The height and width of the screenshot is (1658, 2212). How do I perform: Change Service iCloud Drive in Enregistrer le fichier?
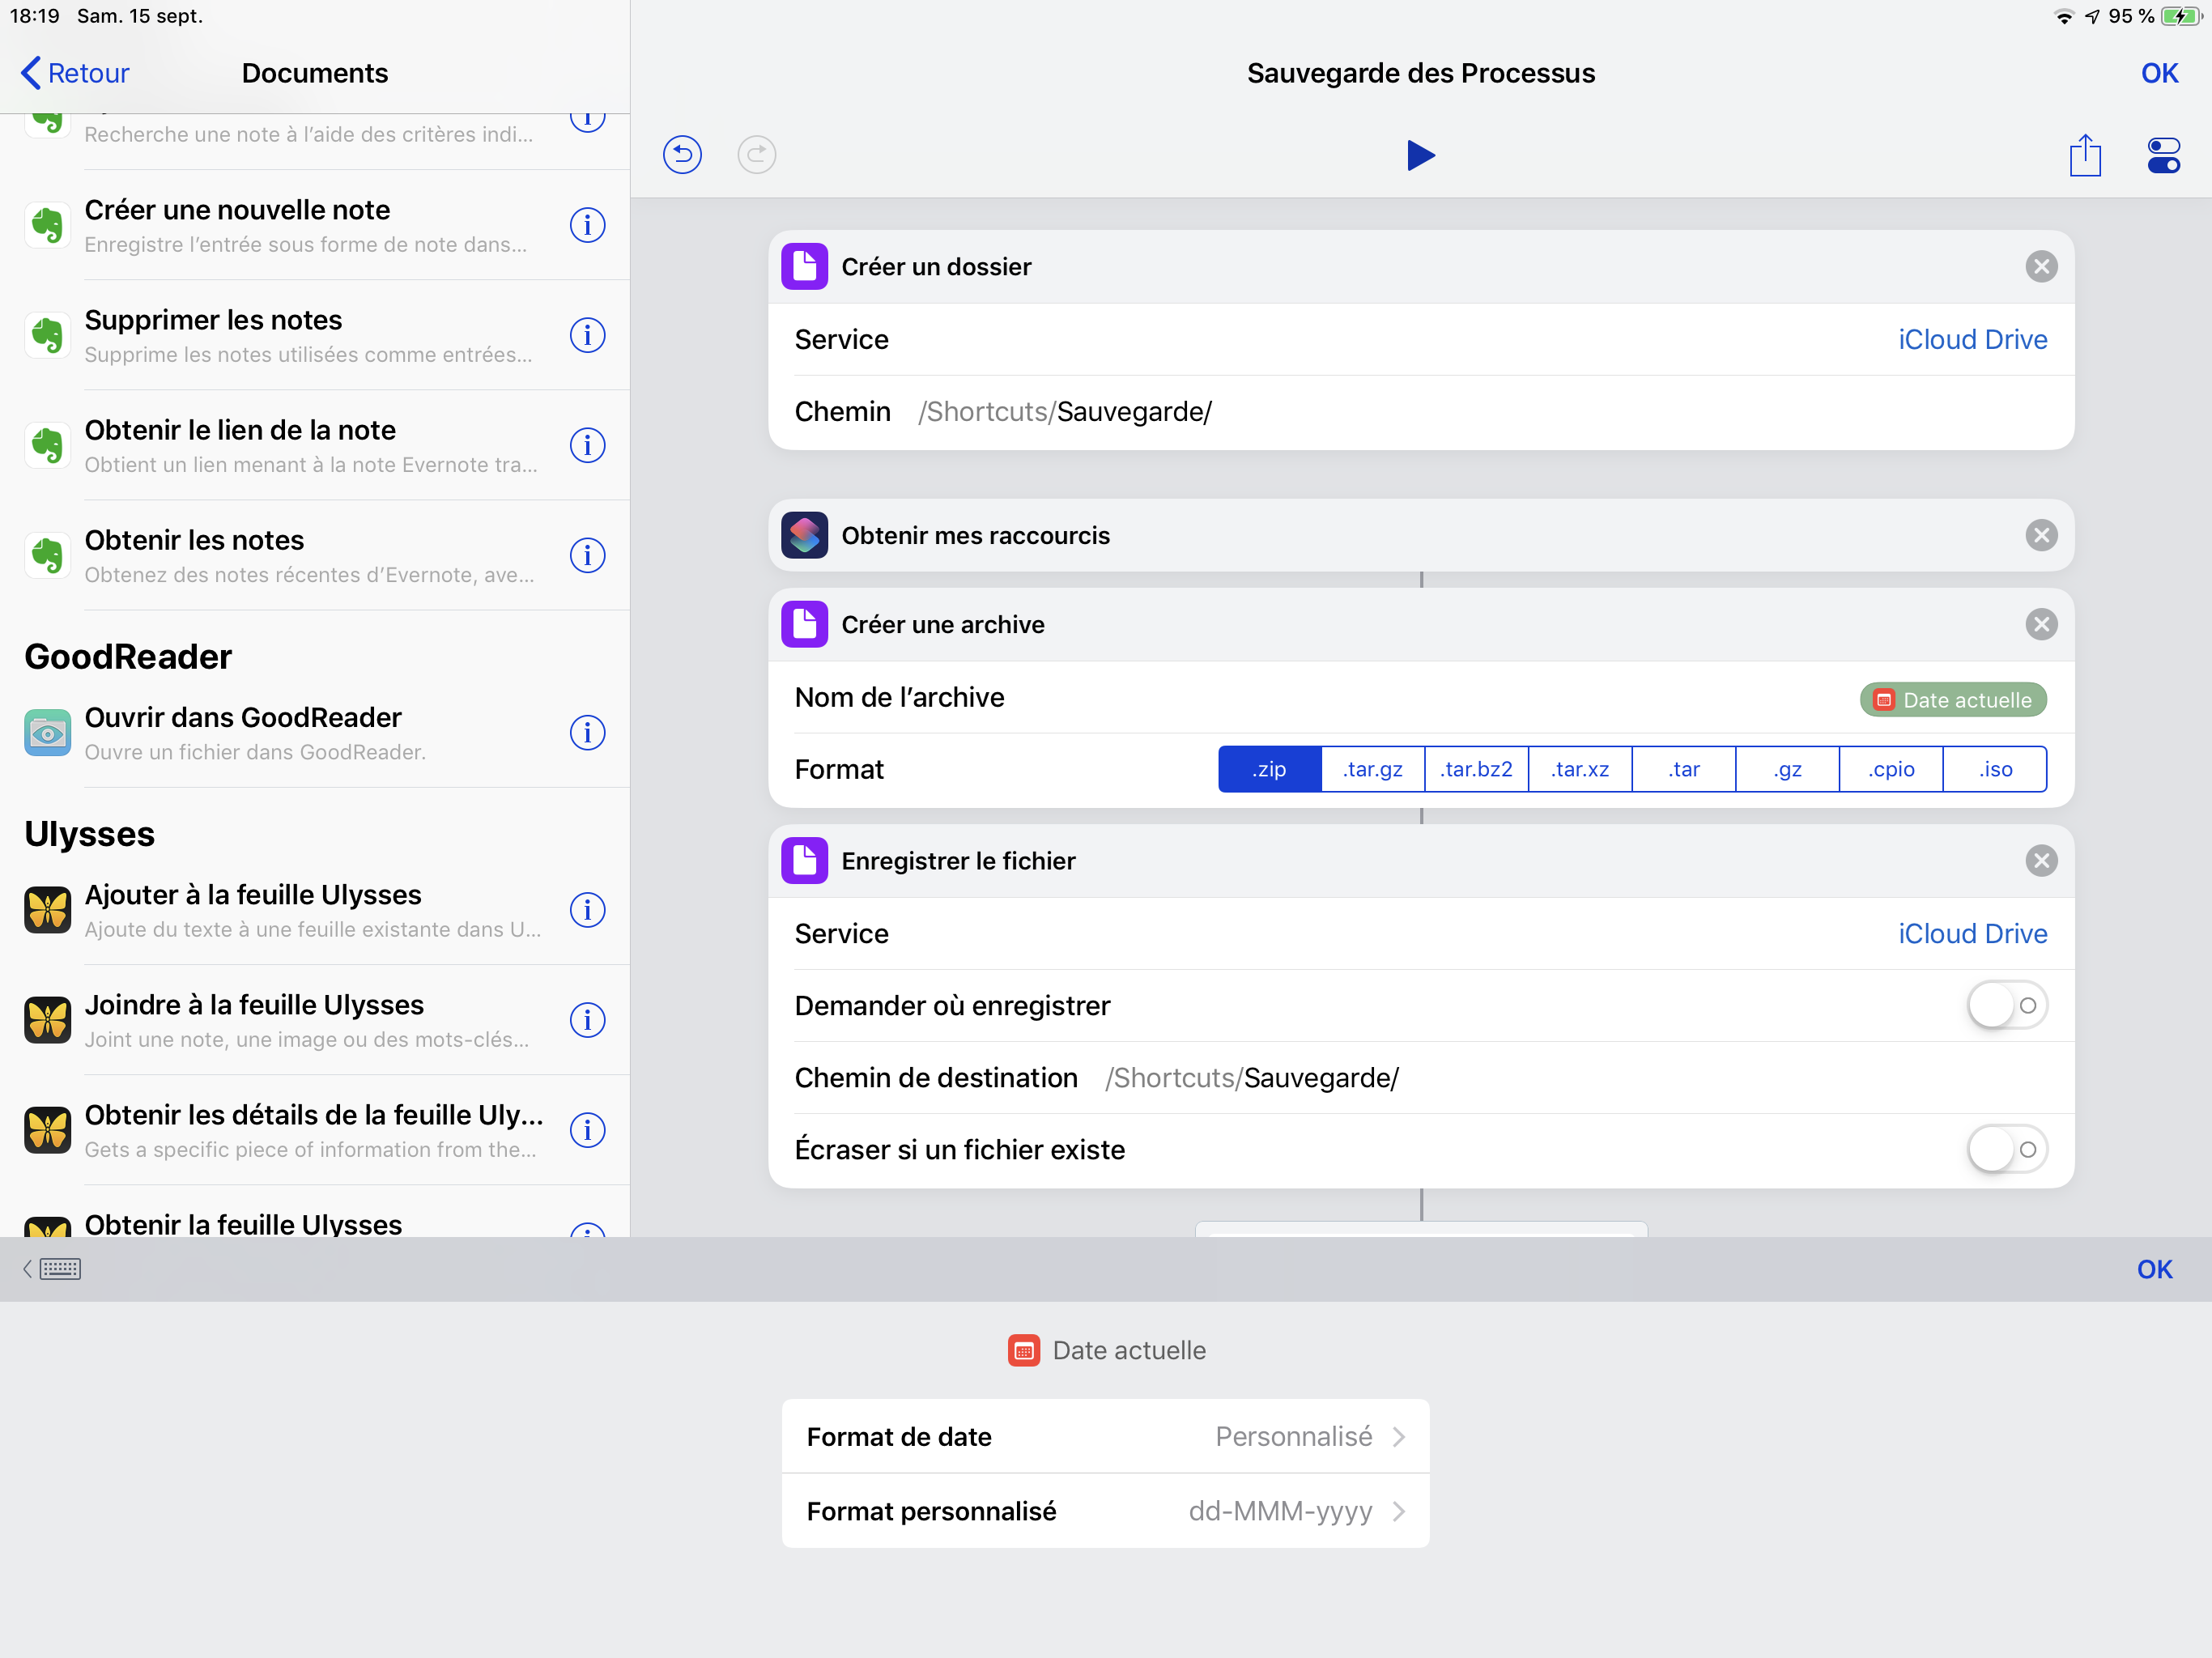tap(1971, 934)
